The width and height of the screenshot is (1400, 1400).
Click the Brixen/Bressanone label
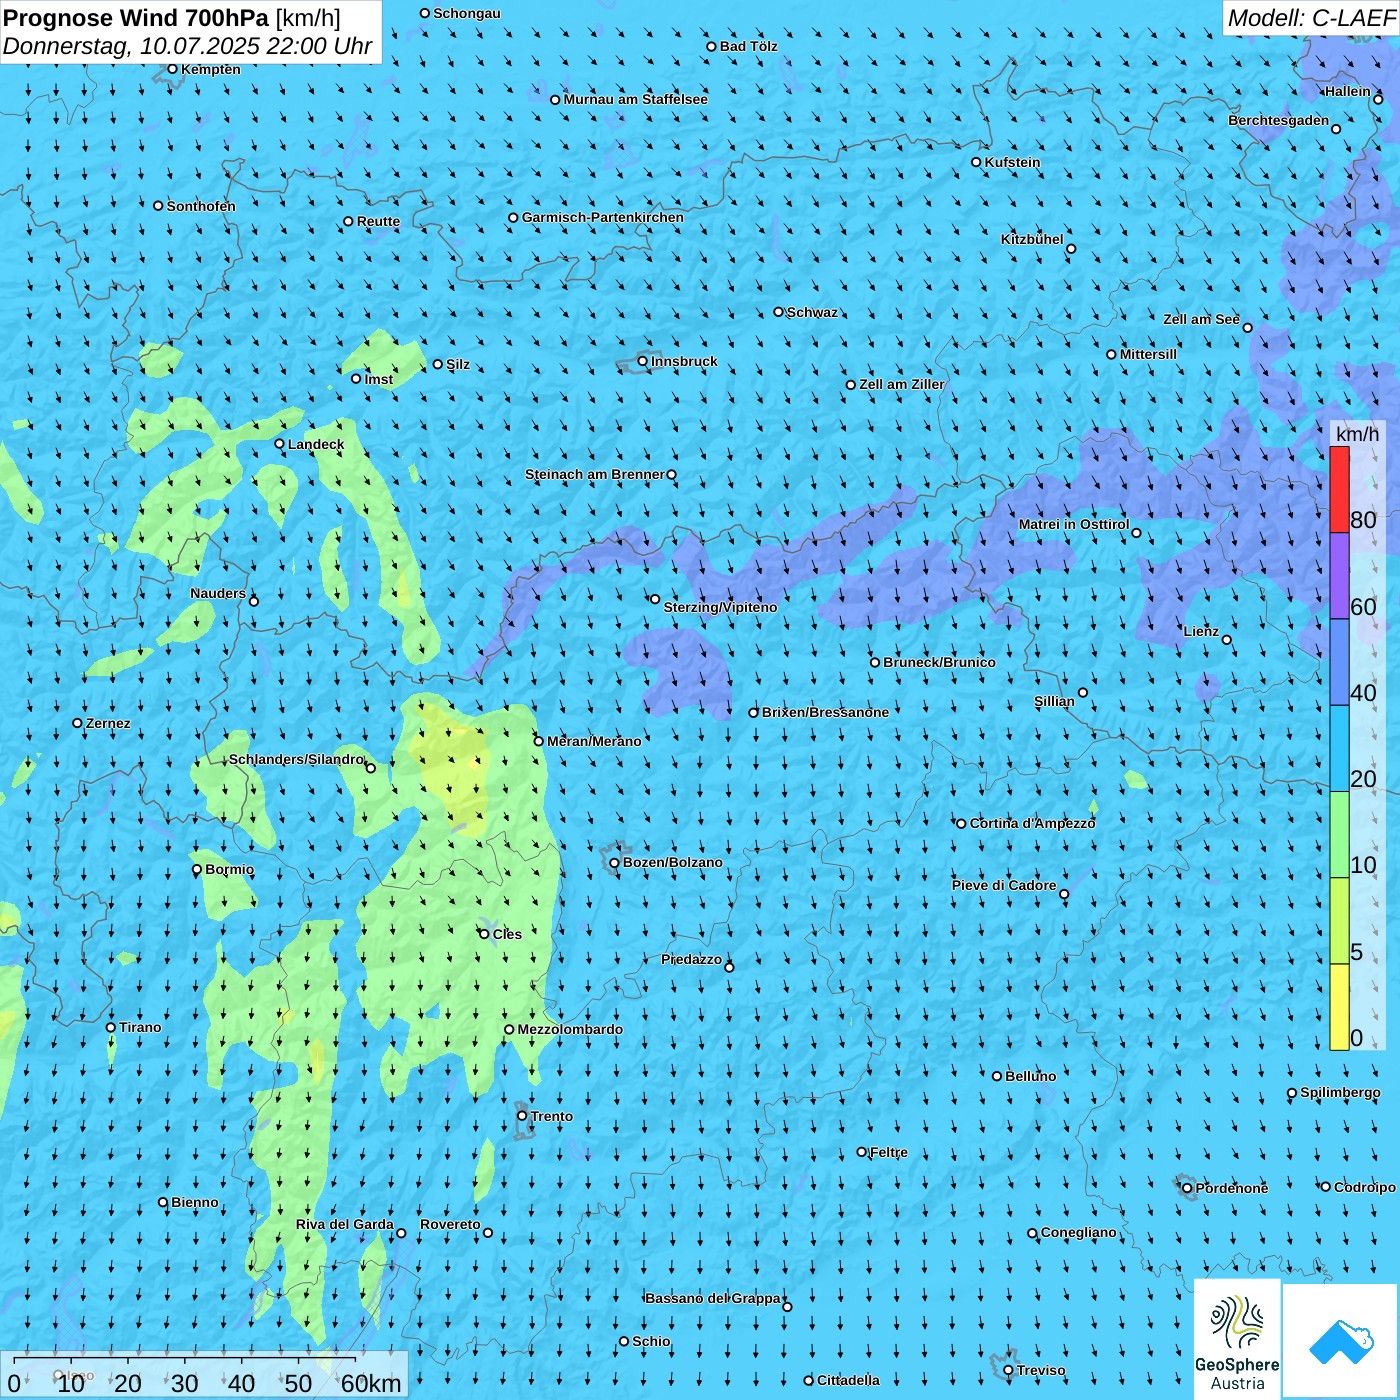click(825, 712)
